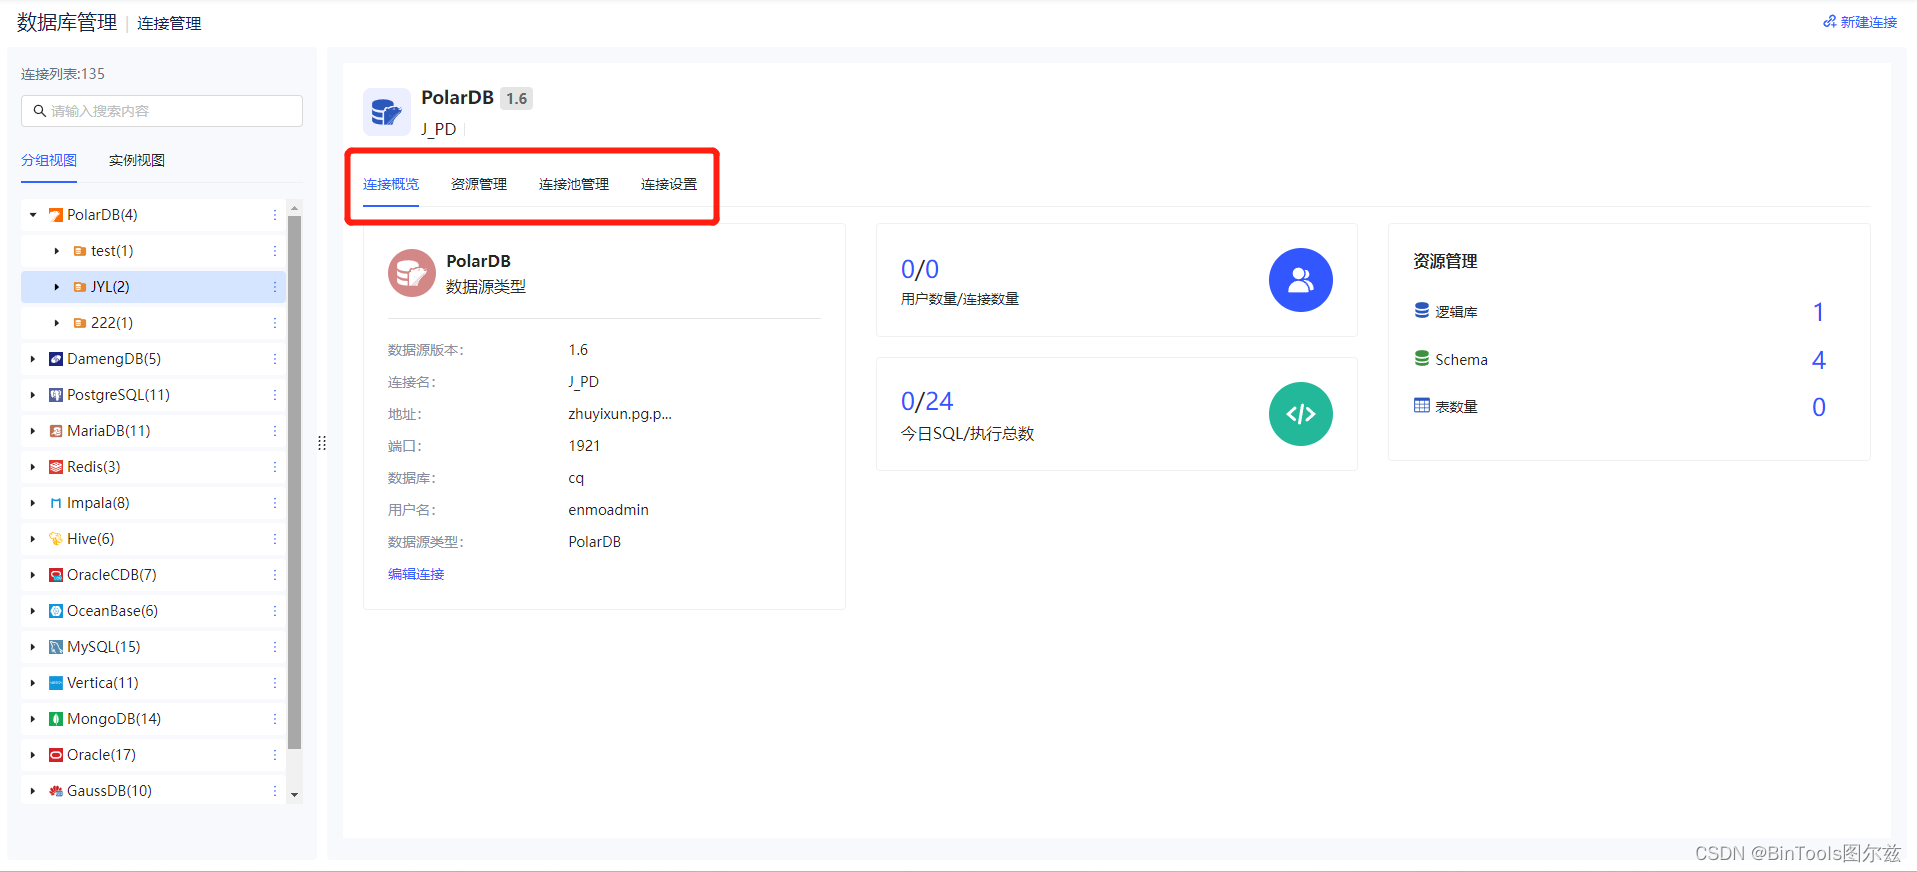Click the connection search input field

[x=162, y=111]
